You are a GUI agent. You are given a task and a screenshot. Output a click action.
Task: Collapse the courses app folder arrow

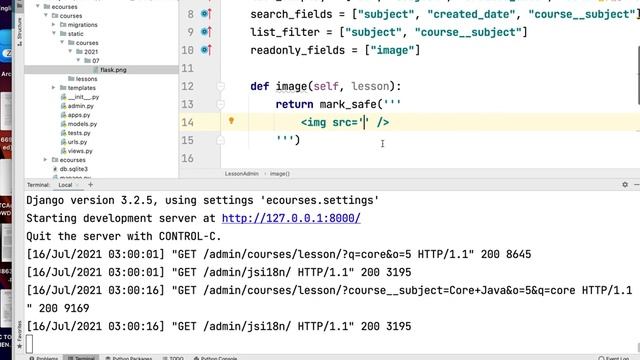pos(46,16)
